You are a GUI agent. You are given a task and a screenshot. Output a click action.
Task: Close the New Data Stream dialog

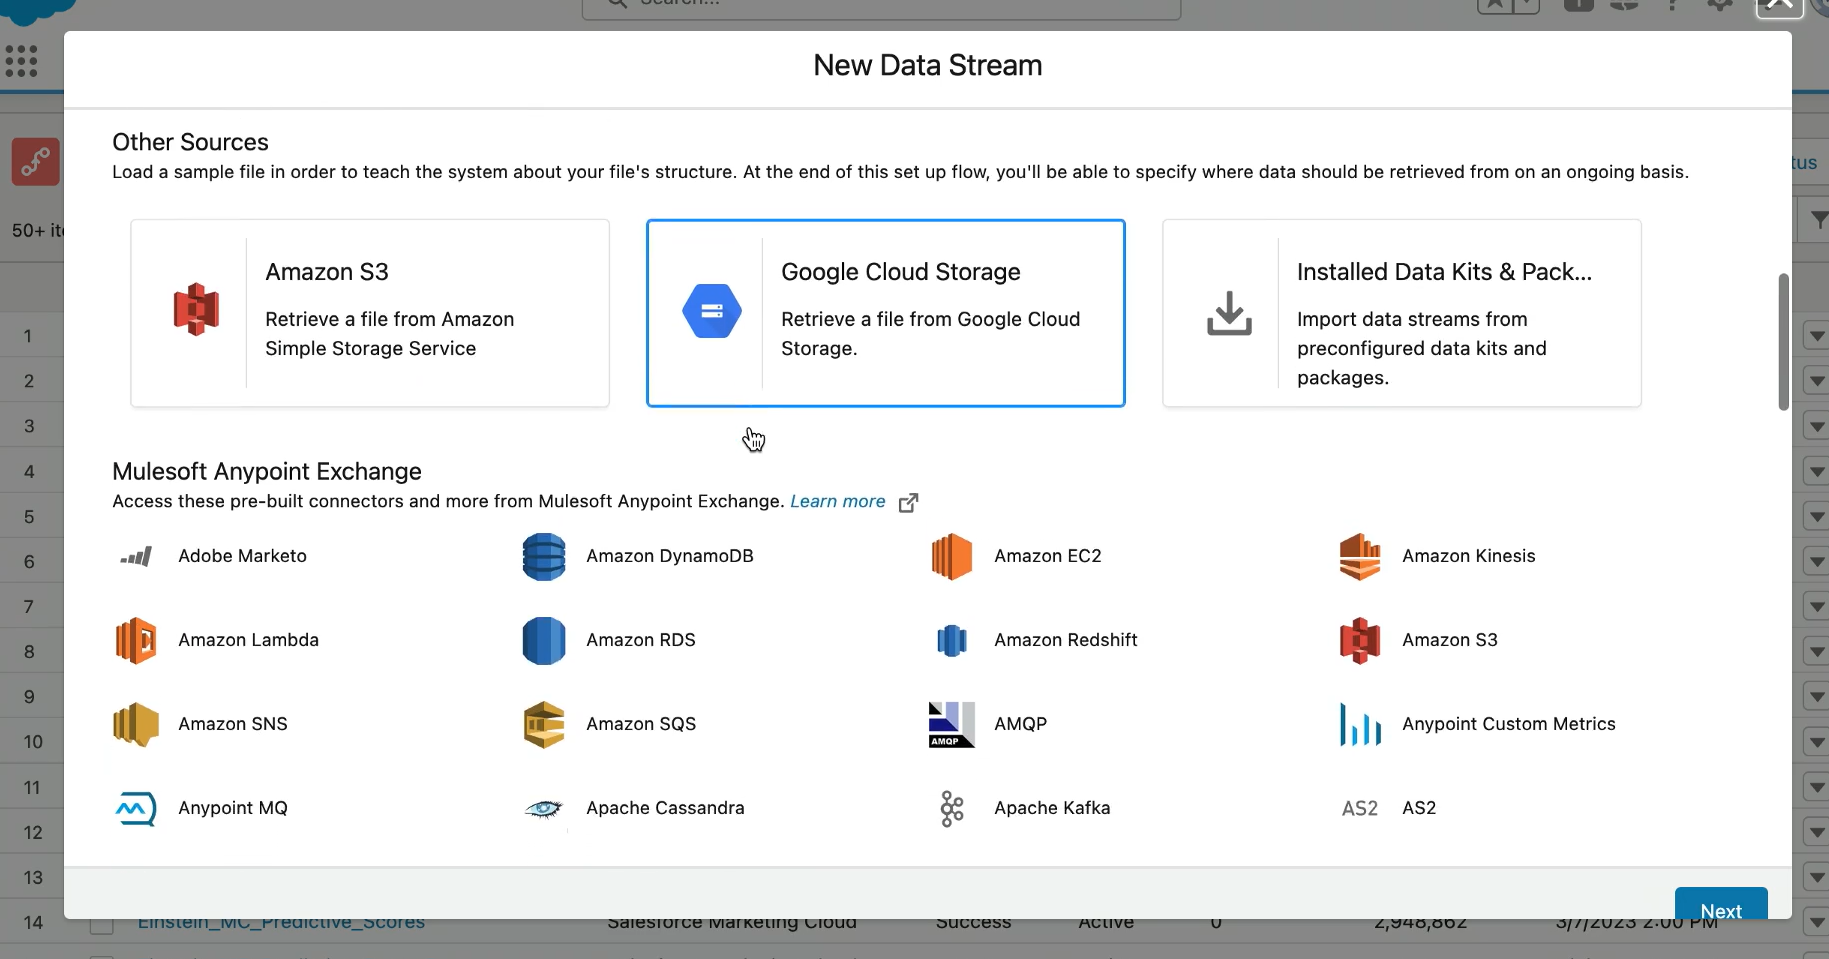[x=1779, y=6]
